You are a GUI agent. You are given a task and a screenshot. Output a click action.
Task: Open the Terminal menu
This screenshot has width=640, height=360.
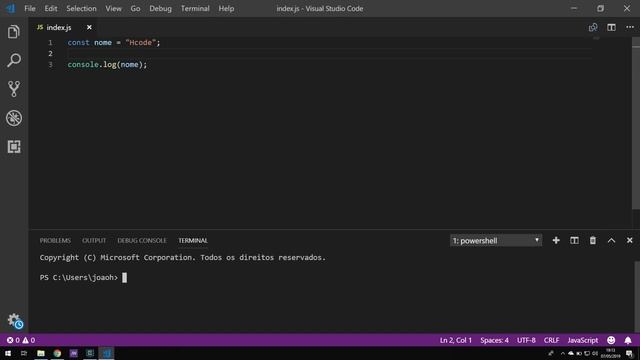coord(195,9)
